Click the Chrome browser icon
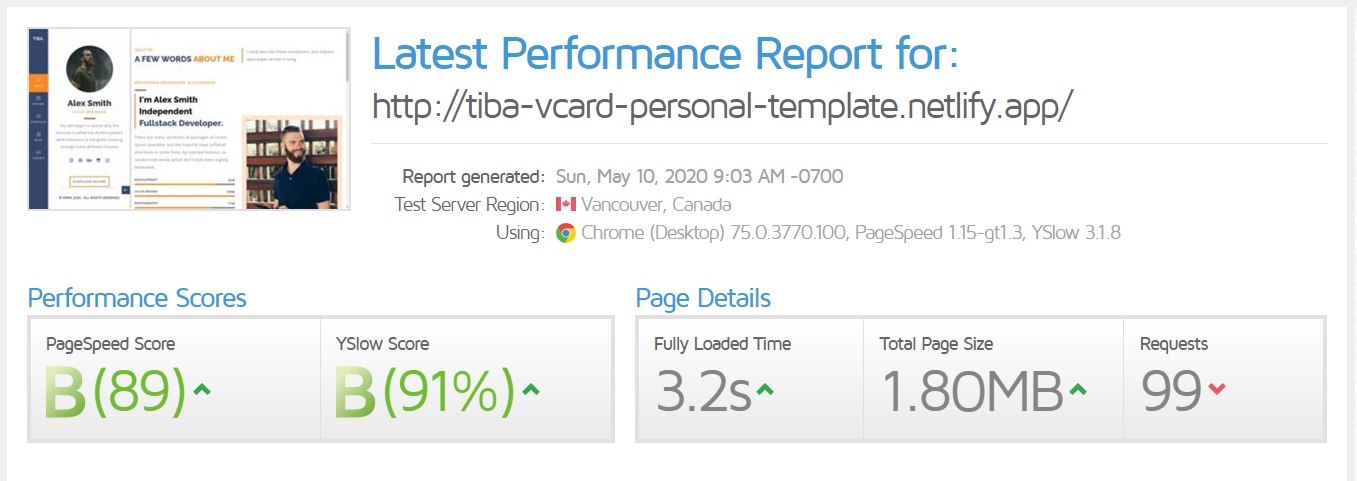1357x481 pixels. [x=566, y=233]
